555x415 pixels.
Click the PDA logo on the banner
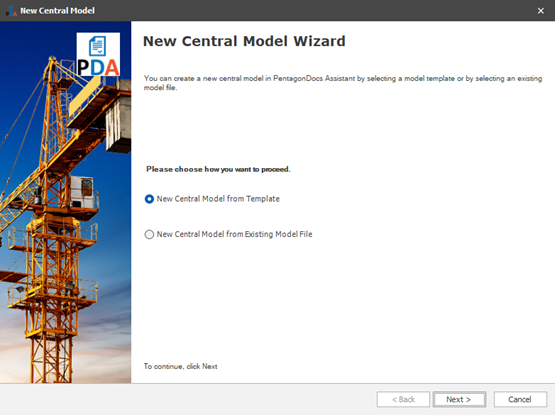click(98, 54)
